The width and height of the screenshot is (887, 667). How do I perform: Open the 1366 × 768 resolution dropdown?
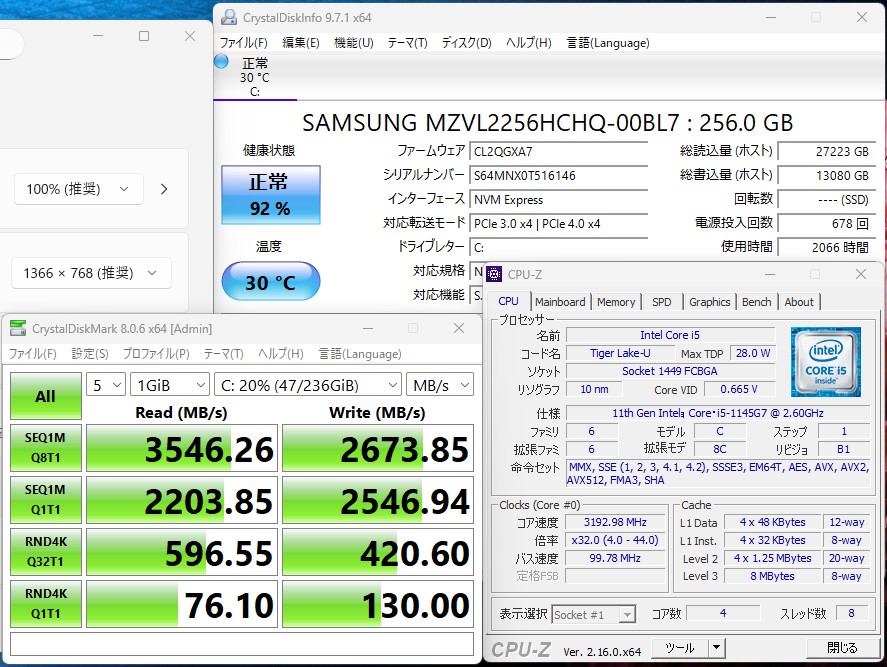91,273
